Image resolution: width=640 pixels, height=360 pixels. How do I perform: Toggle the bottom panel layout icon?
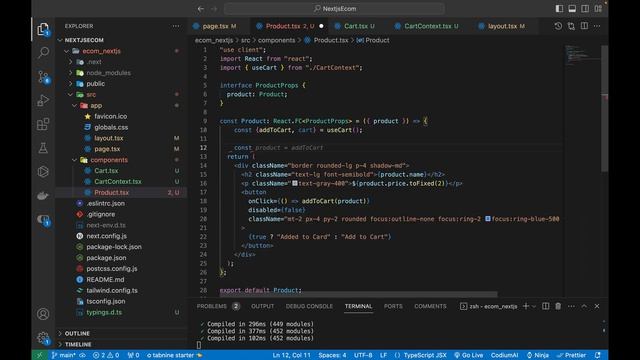point(572,9)
